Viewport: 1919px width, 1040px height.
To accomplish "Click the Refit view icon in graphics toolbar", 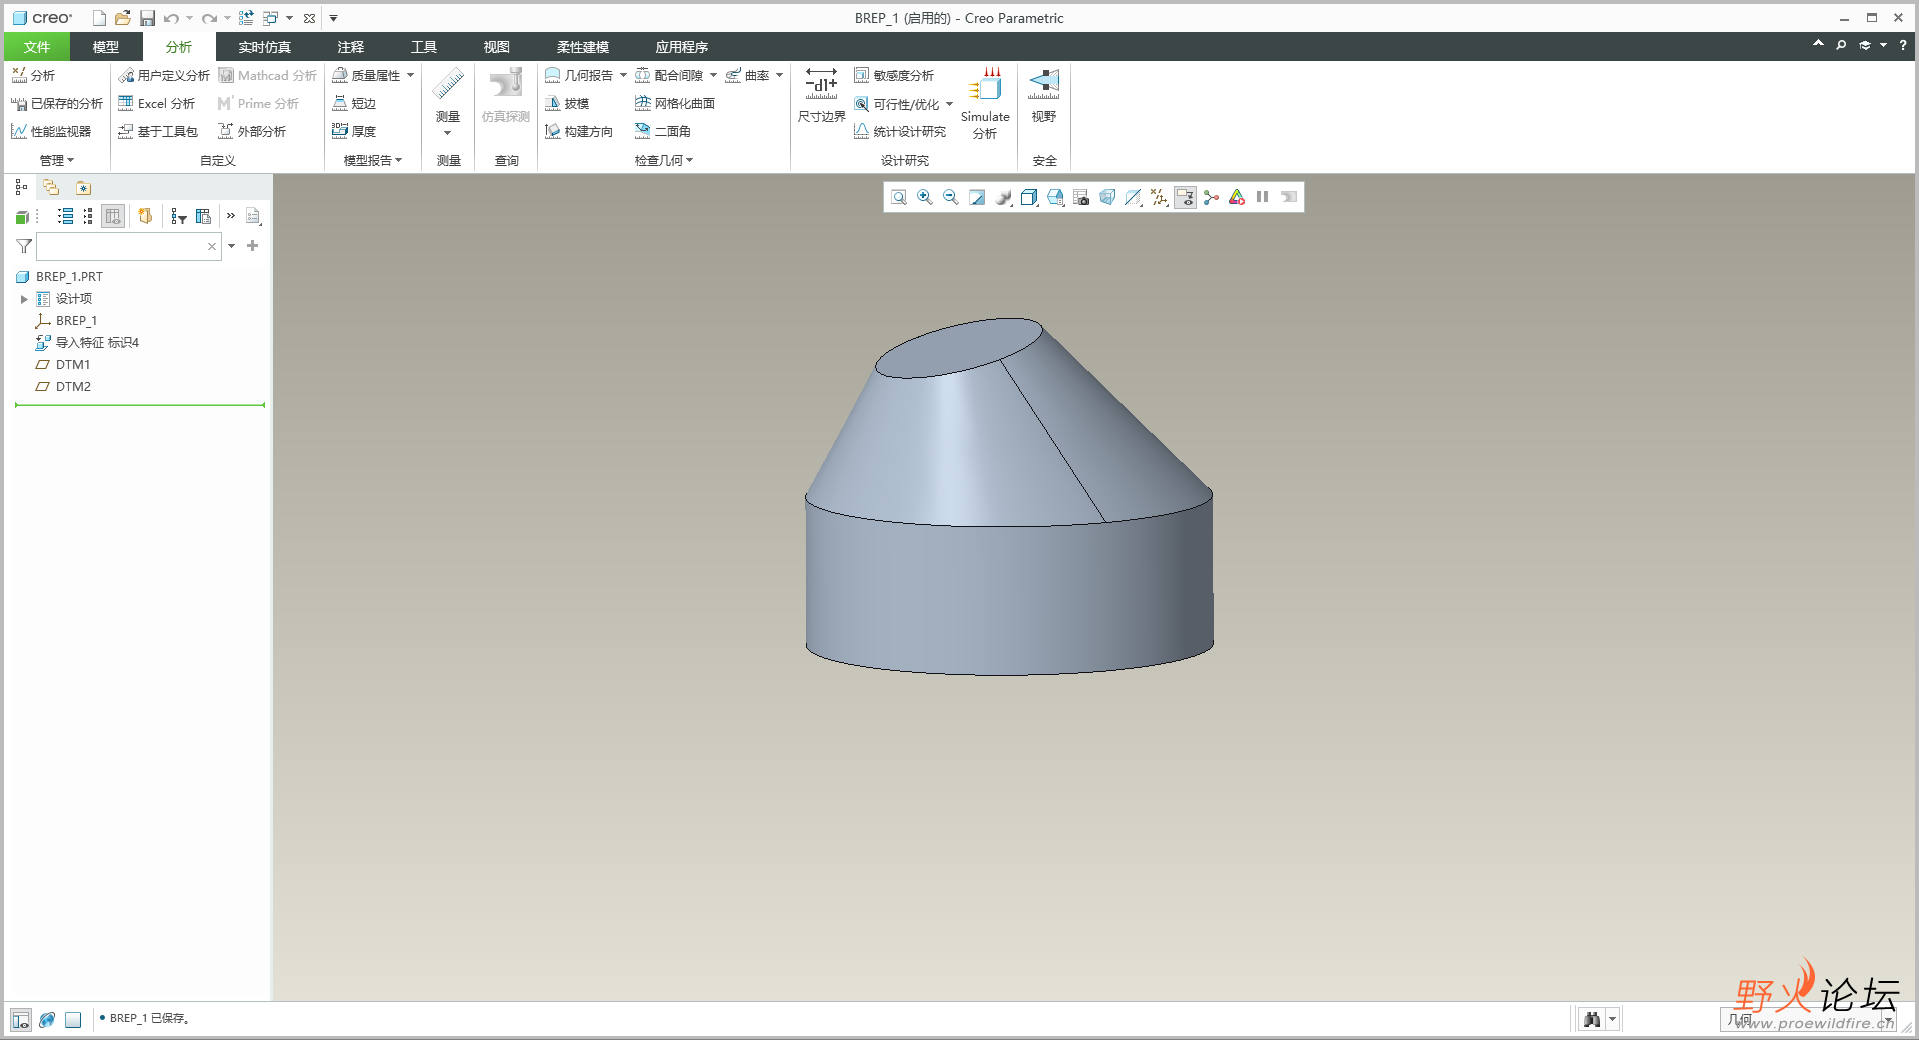I will point(899,197).
